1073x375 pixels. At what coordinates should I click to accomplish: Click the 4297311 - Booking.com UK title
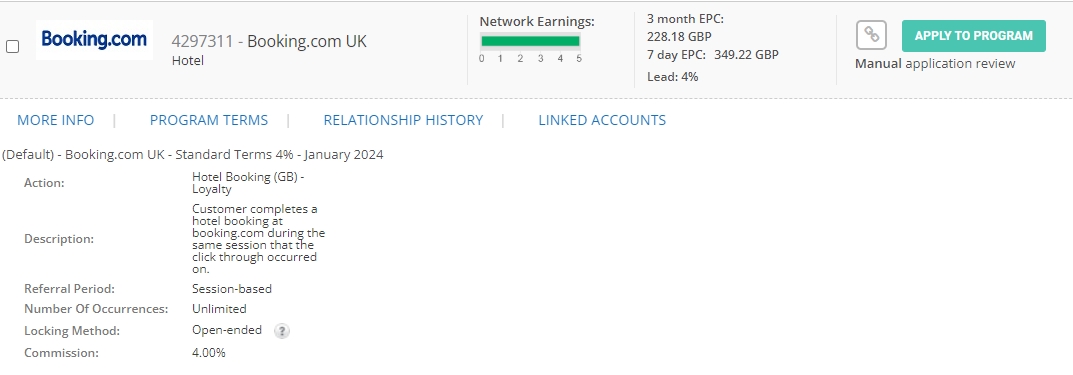pos(269,41)
